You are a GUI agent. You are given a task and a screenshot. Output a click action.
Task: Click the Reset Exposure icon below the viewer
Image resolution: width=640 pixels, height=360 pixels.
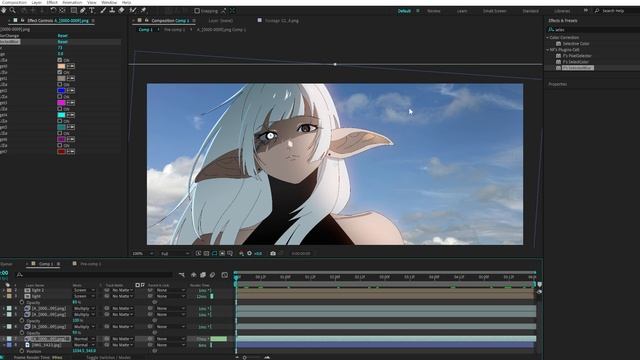(249, 253)
